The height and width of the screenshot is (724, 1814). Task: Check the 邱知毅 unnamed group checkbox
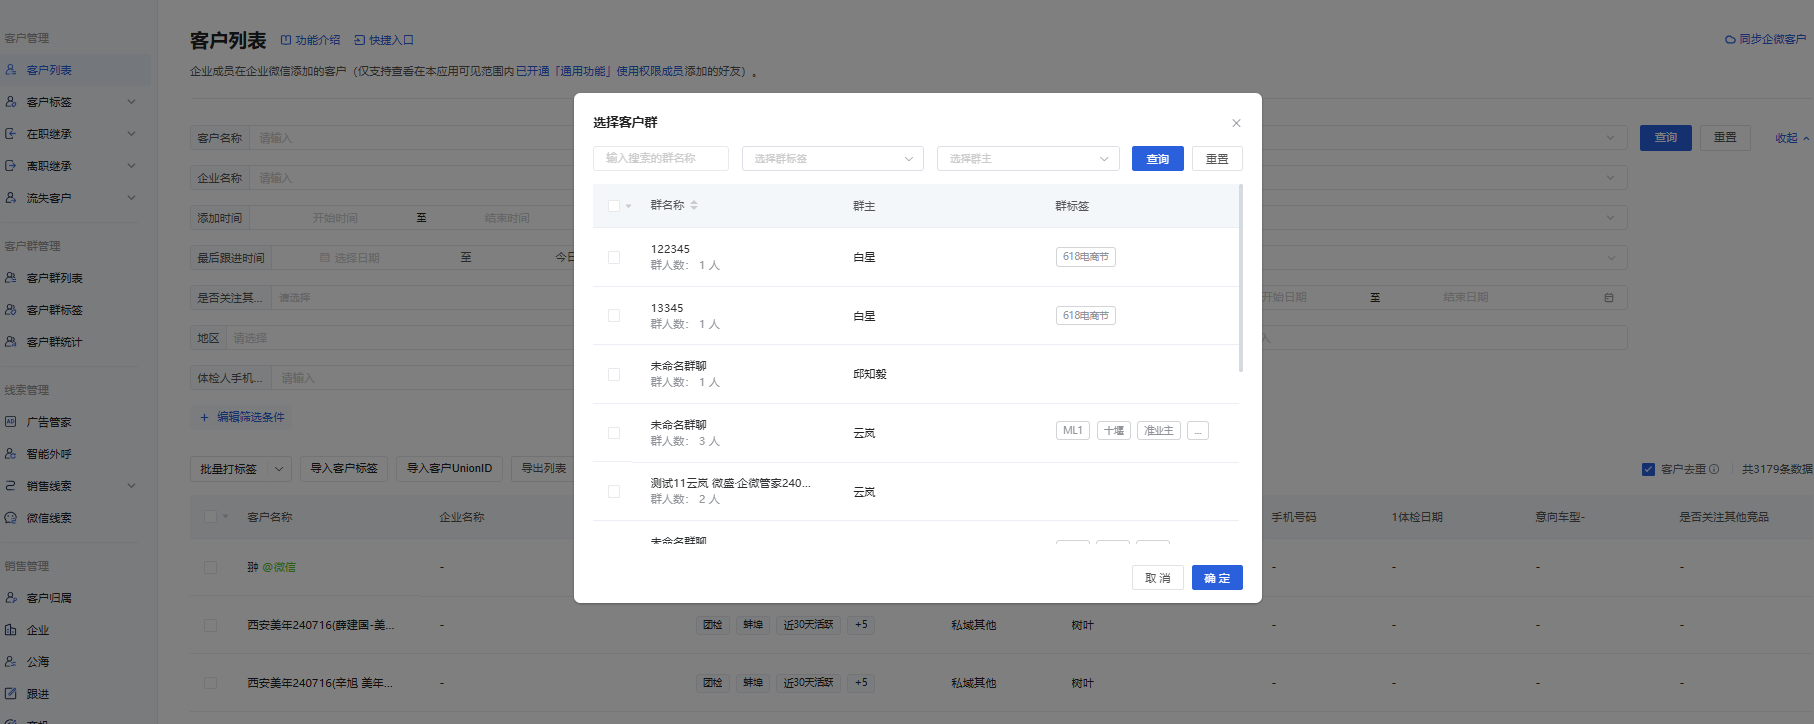coord(614,374)
